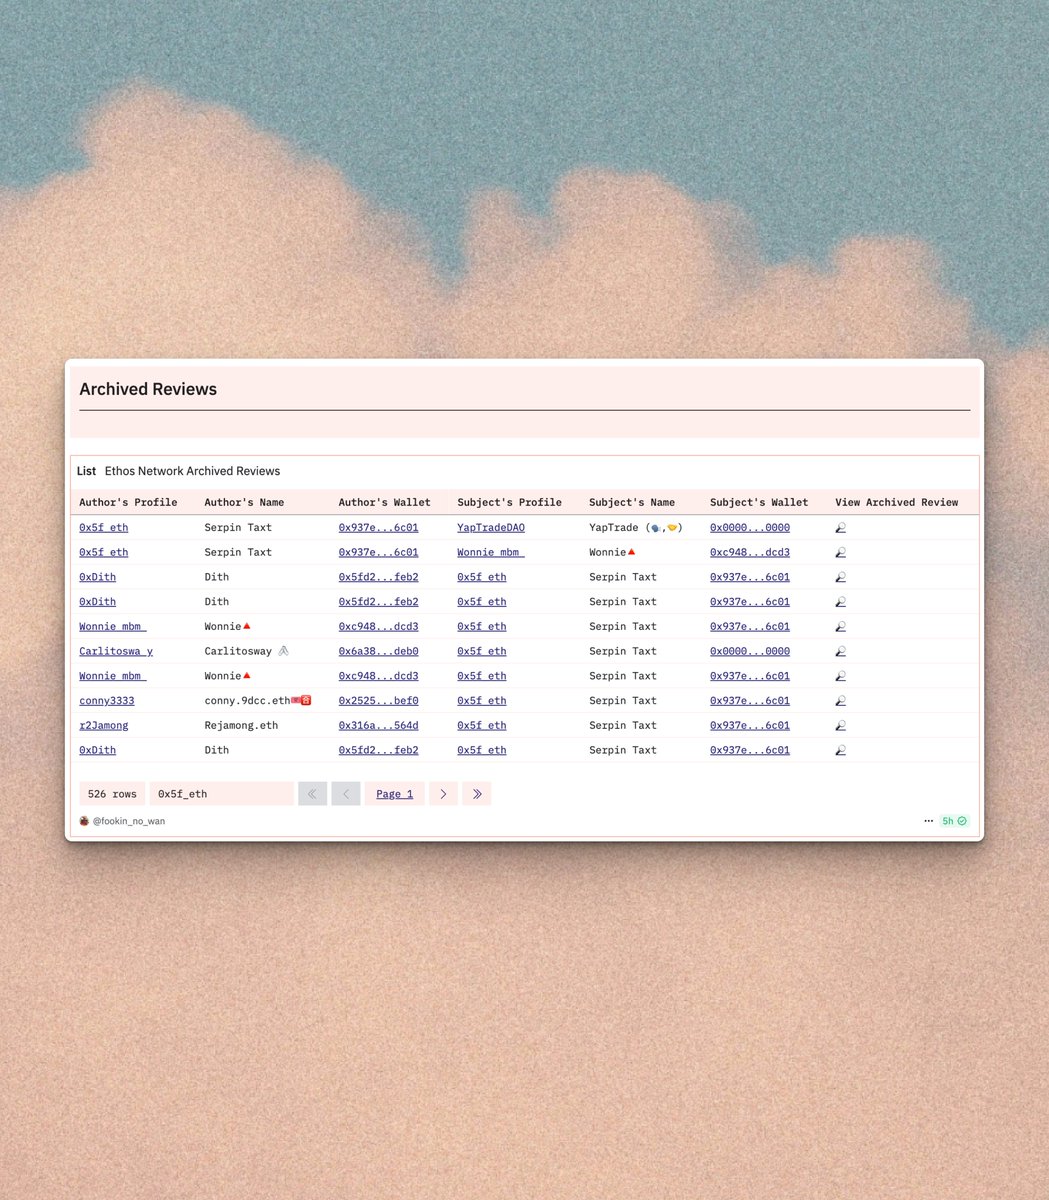Select Serpin Taxt subject name in r2Jamong row
This screenshot has height=1200, width=1049.
point(623,725)
